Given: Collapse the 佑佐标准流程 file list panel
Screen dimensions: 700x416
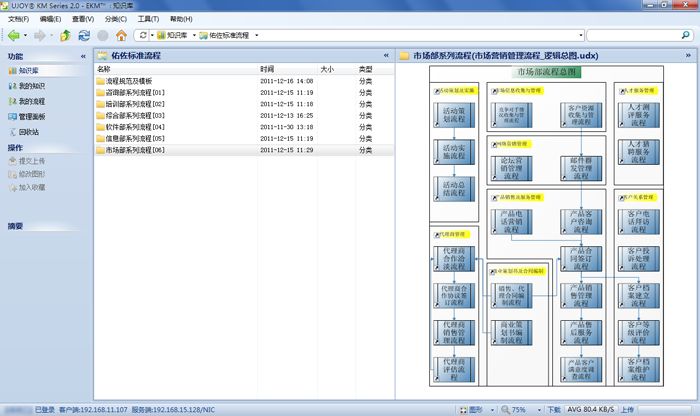Looking at the screenshot, I should 386,55.
